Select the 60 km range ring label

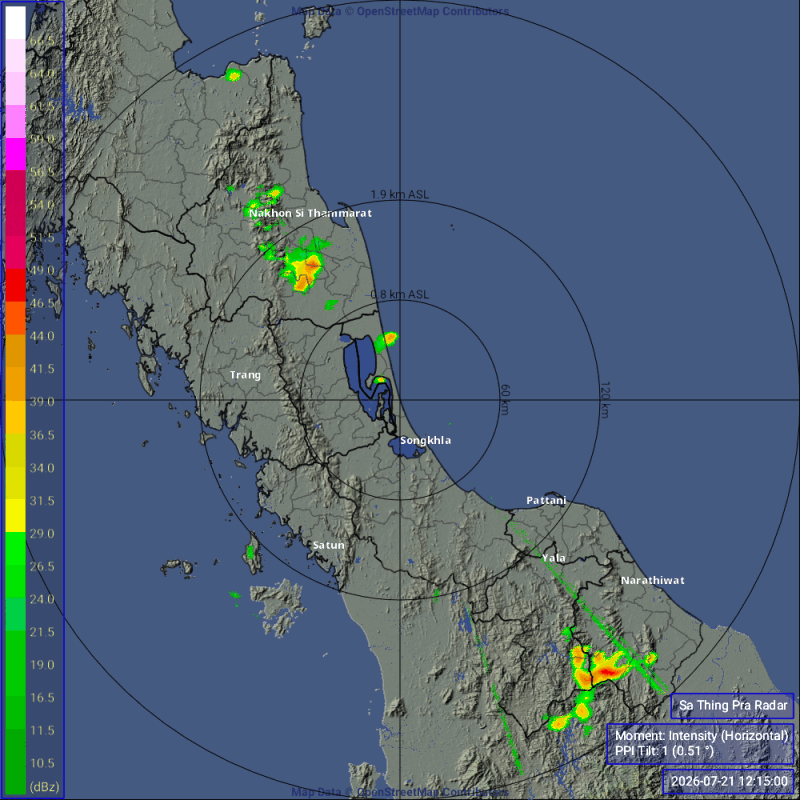click(504, 399)
